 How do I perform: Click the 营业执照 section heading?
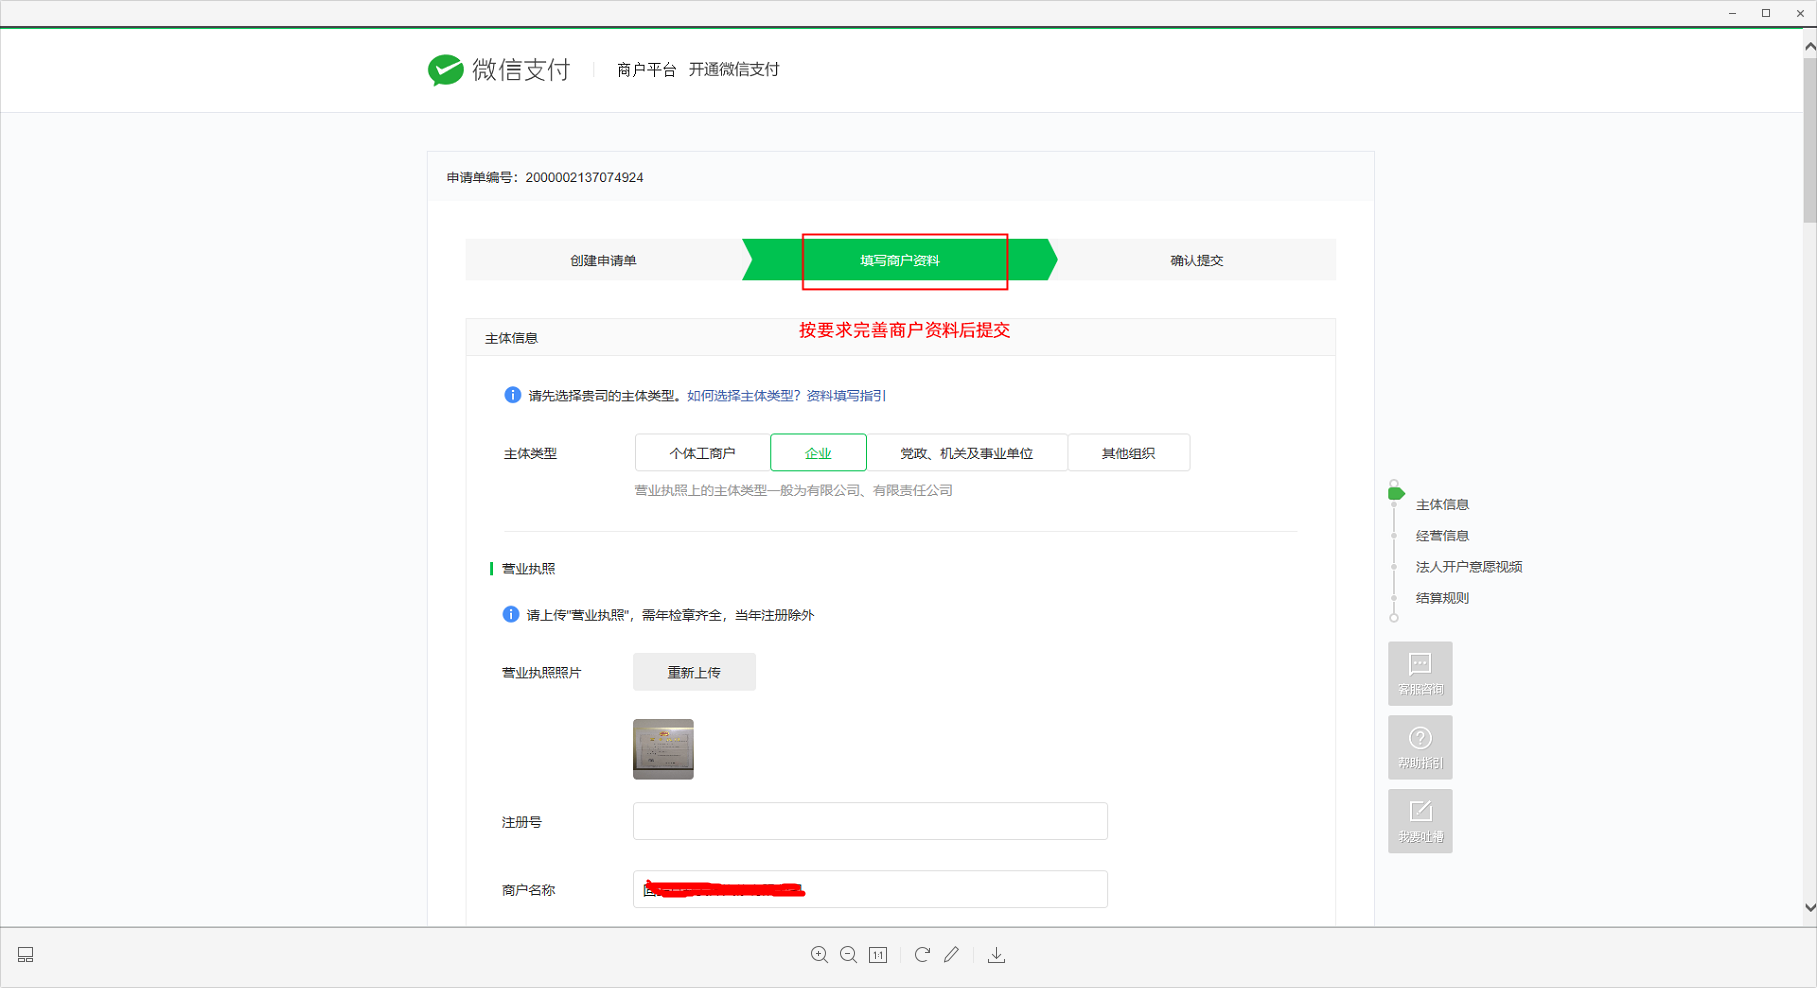[528, 568]
